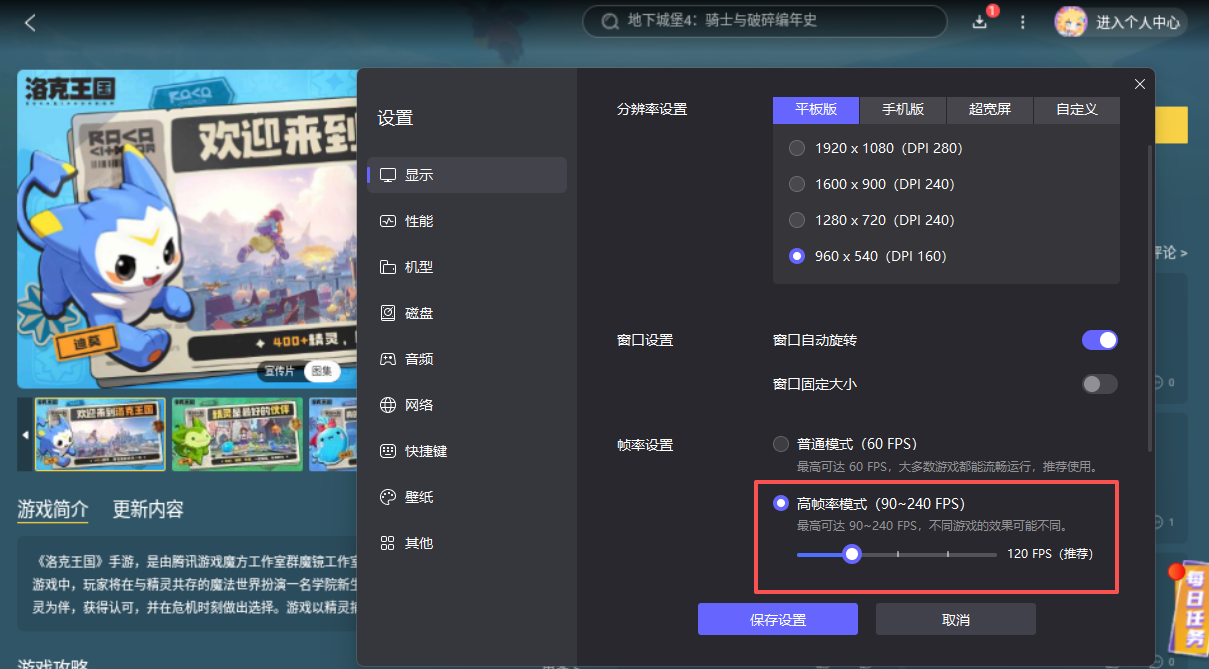Open the downloads icon with badge
Screen dimensions: 1209x669
click(x=980, y=22)
